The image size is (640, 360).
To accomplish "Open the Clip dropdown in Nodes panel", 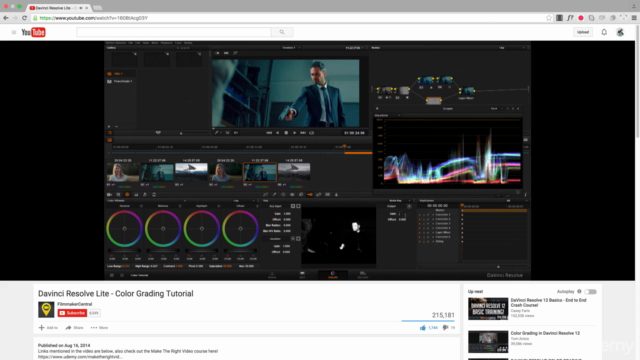I will pos(512,48).
